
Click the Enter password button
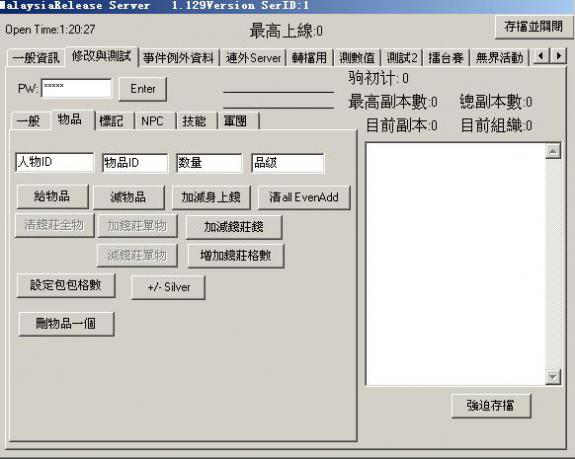[x=143, y=89]
